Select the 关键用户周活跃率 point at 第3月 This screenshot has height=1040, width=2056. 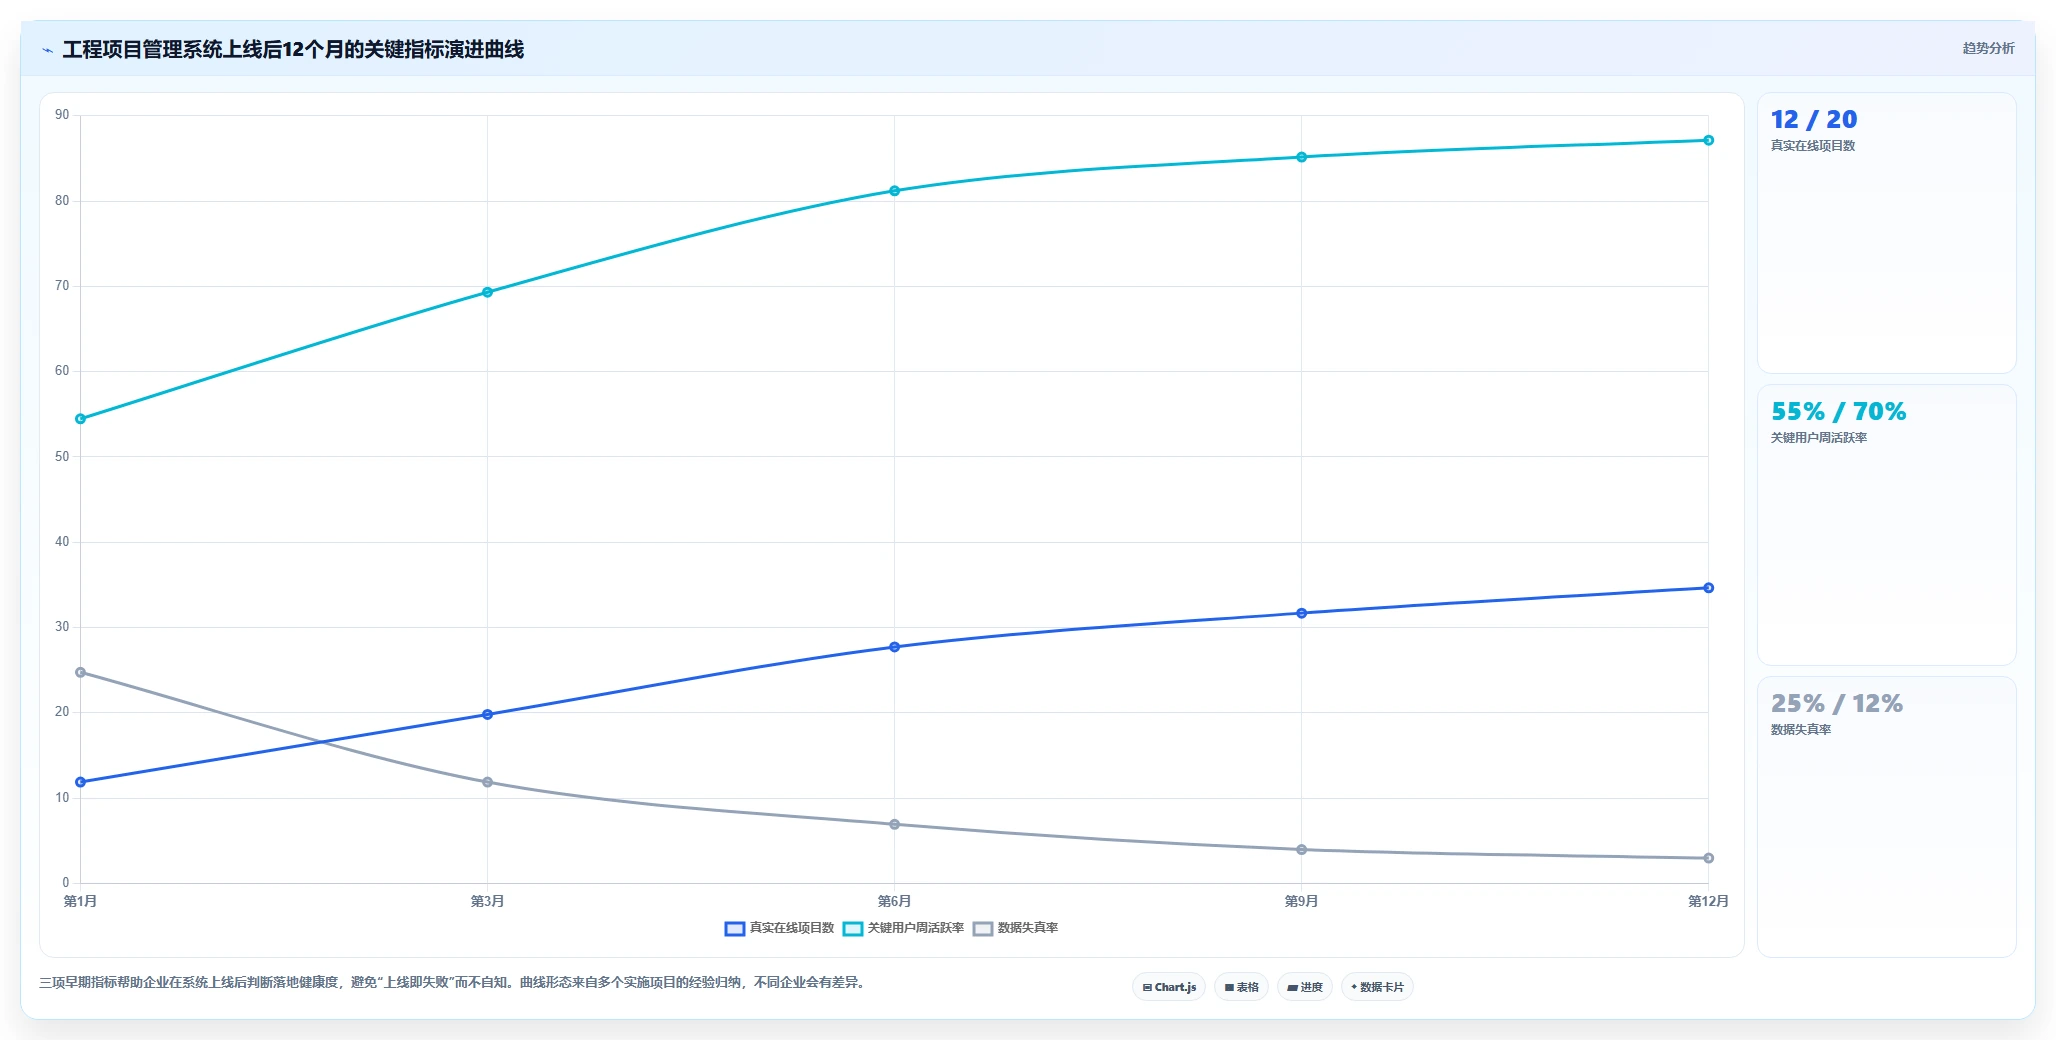tap(488, 292)
